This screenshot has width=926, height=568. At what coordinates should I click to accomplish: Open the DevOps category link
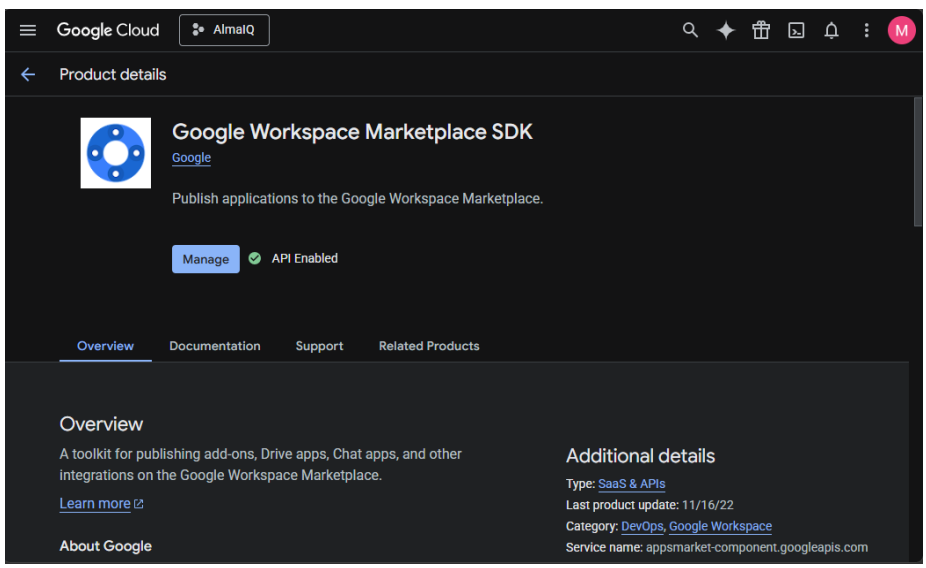pos(642,526)
